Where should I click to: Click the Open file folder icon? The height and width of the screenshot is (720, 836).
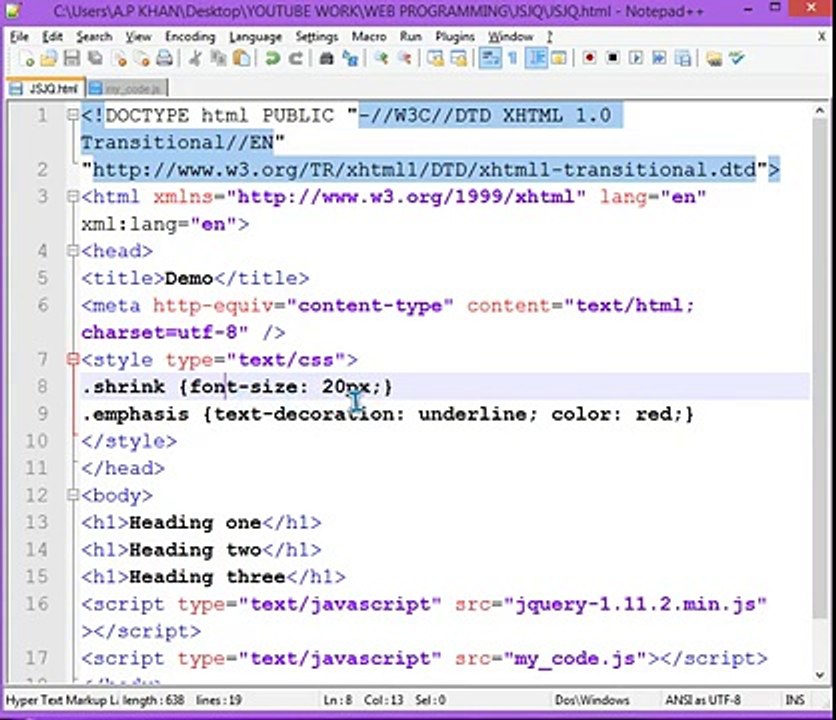tap(49, 58)
